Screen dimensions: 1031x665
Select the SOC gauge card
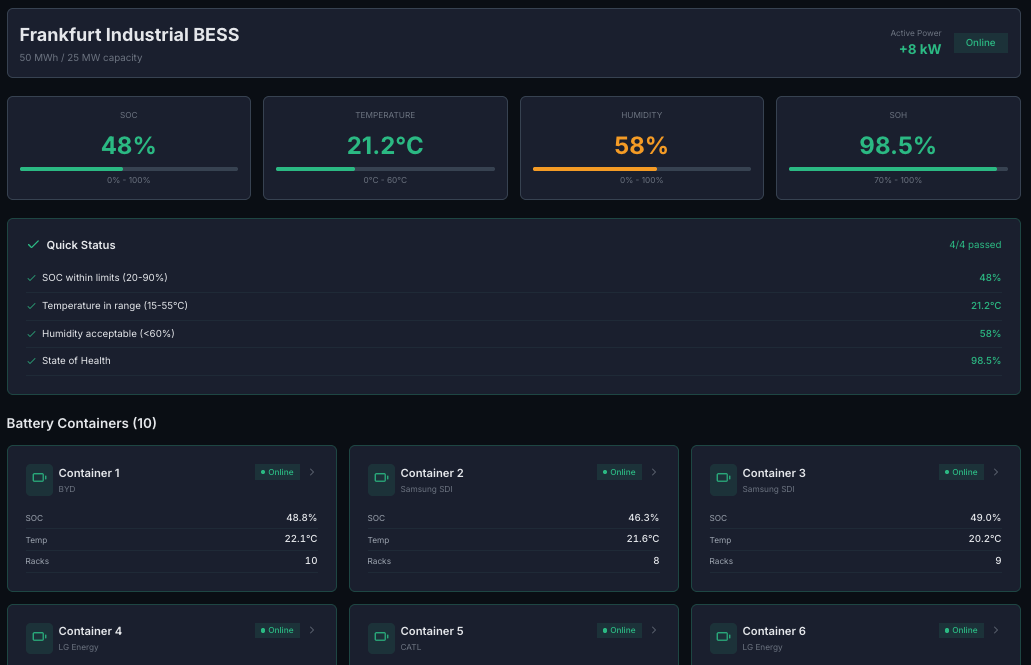(x=128, y=147)
